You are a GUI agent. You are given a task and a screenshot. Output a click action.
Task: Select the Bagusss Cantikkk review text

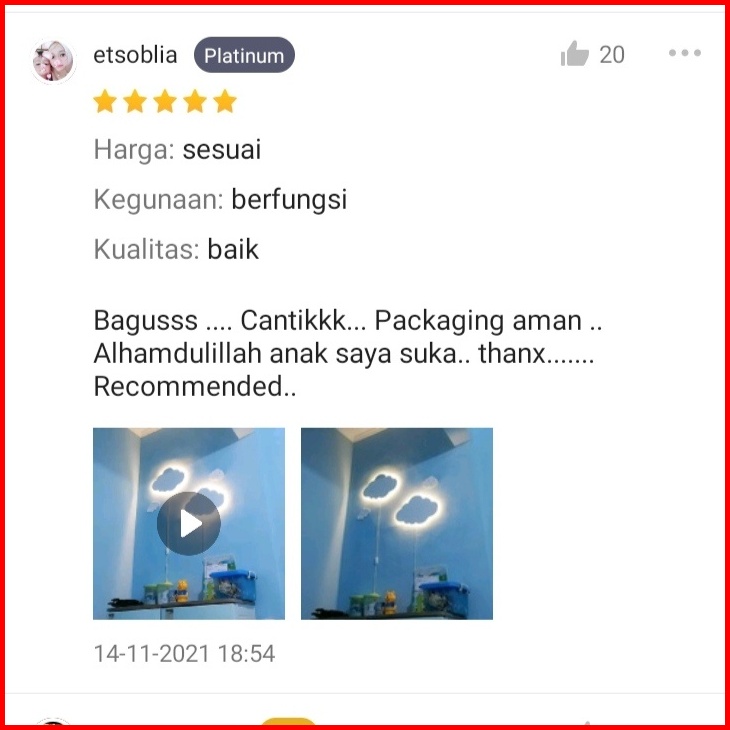click(348, 353)
